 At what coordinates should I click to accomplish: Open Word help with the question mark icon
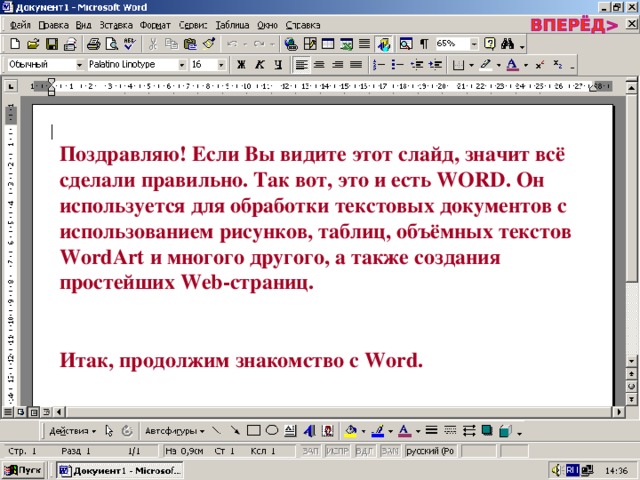coord(489,44)
